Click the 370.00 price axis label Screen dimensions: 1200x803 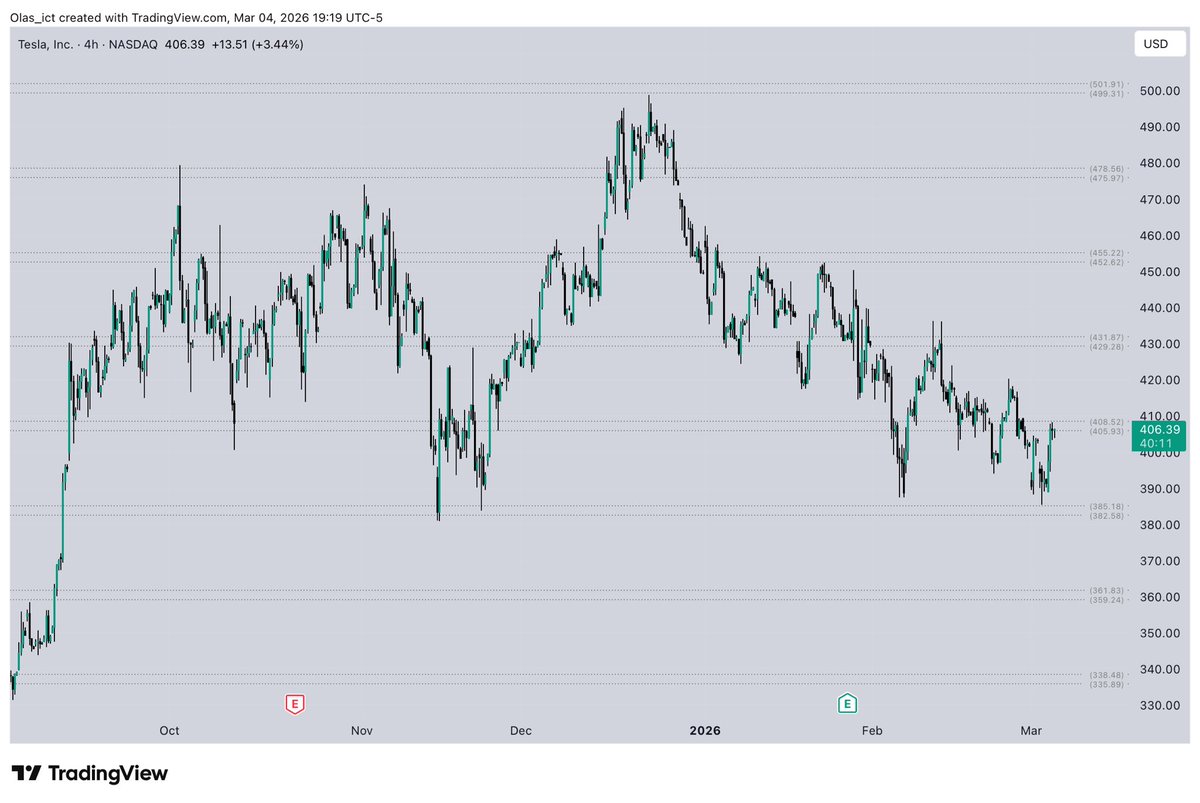pyautogui.click(x=1158, y=561)
